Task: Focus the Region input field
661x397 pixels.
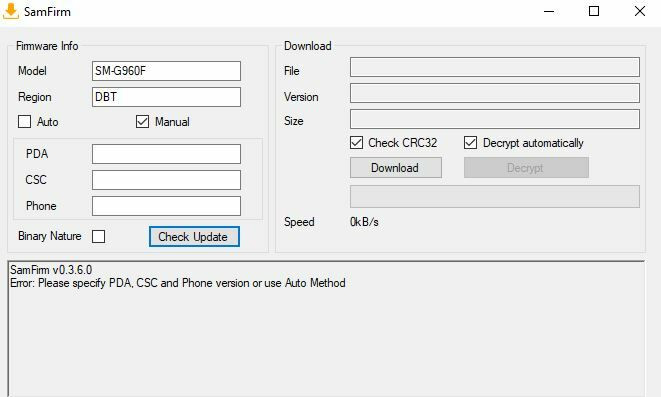Action: point(166,97)
